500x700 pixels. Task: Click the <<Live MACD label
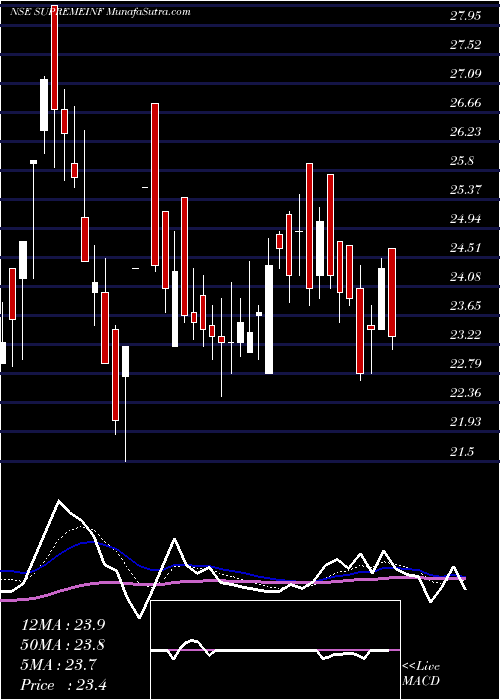(x=421, y=674)
